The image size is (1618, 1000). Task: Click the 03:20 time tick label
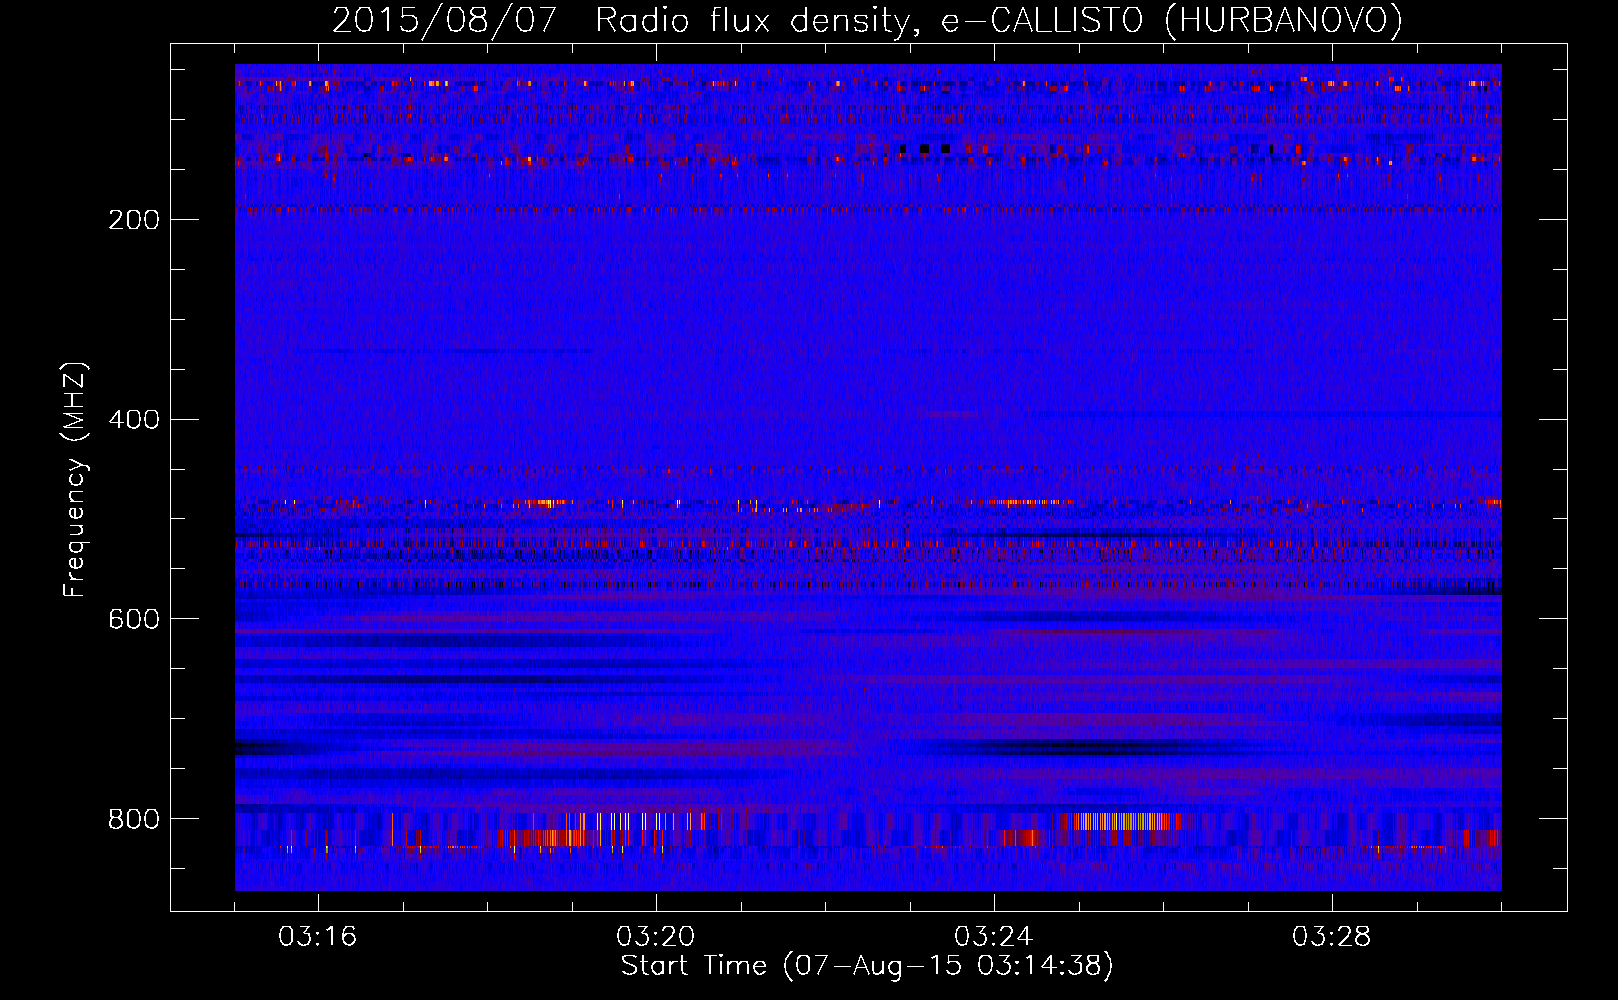[x=655, y=937]
